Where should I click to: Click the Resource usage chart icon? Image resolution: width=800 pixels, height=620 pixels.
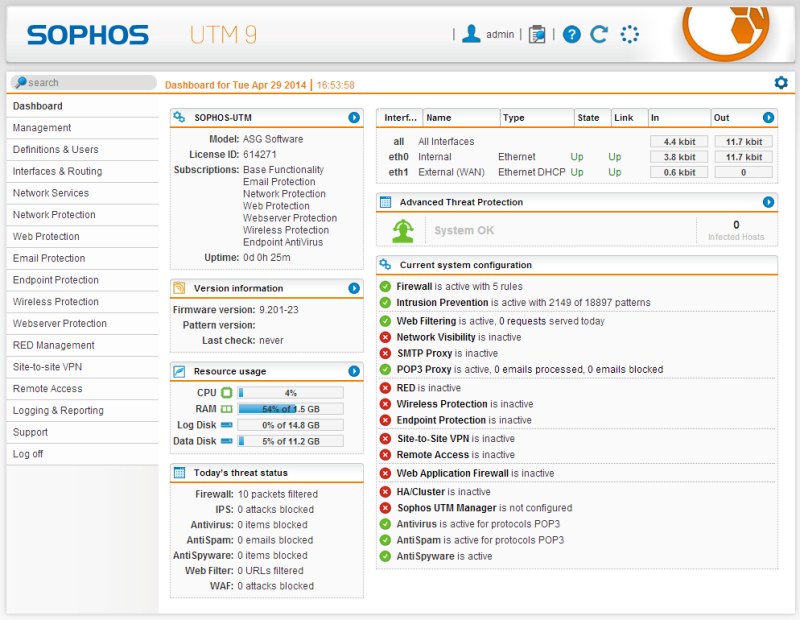click(179, 371)
